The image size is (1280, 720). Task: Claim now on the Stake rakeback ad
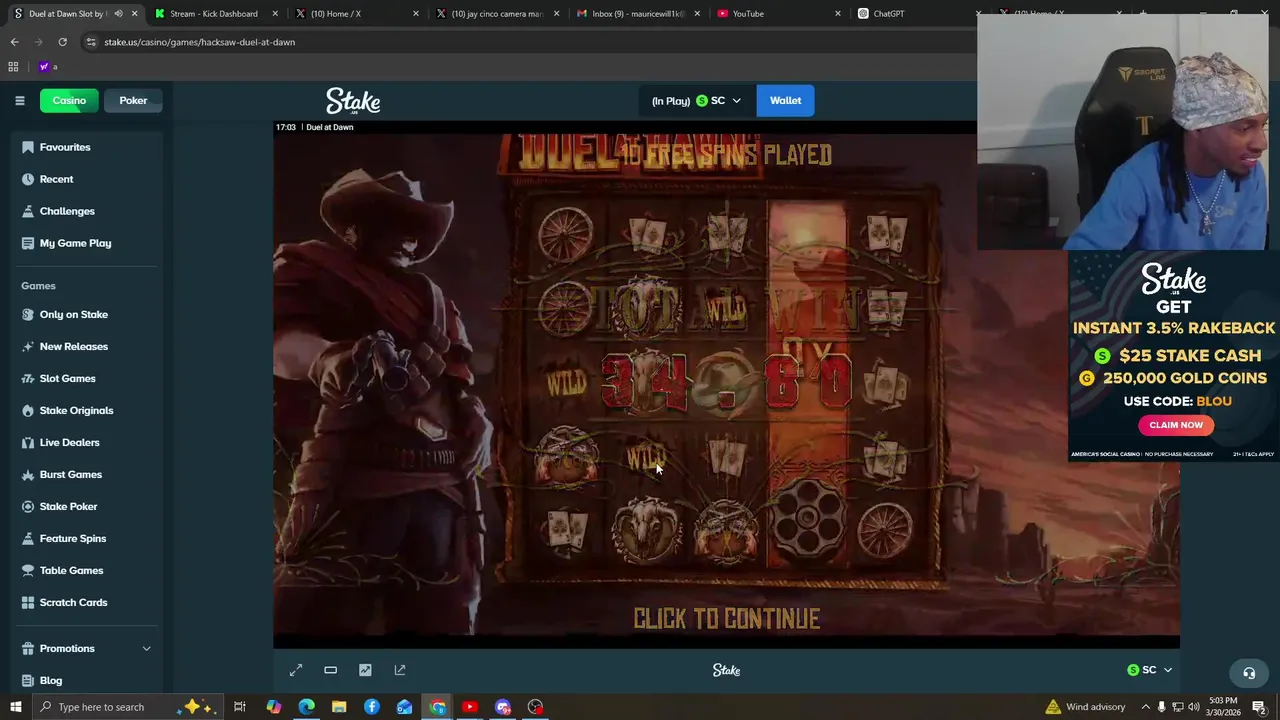tap(1176, 425)
